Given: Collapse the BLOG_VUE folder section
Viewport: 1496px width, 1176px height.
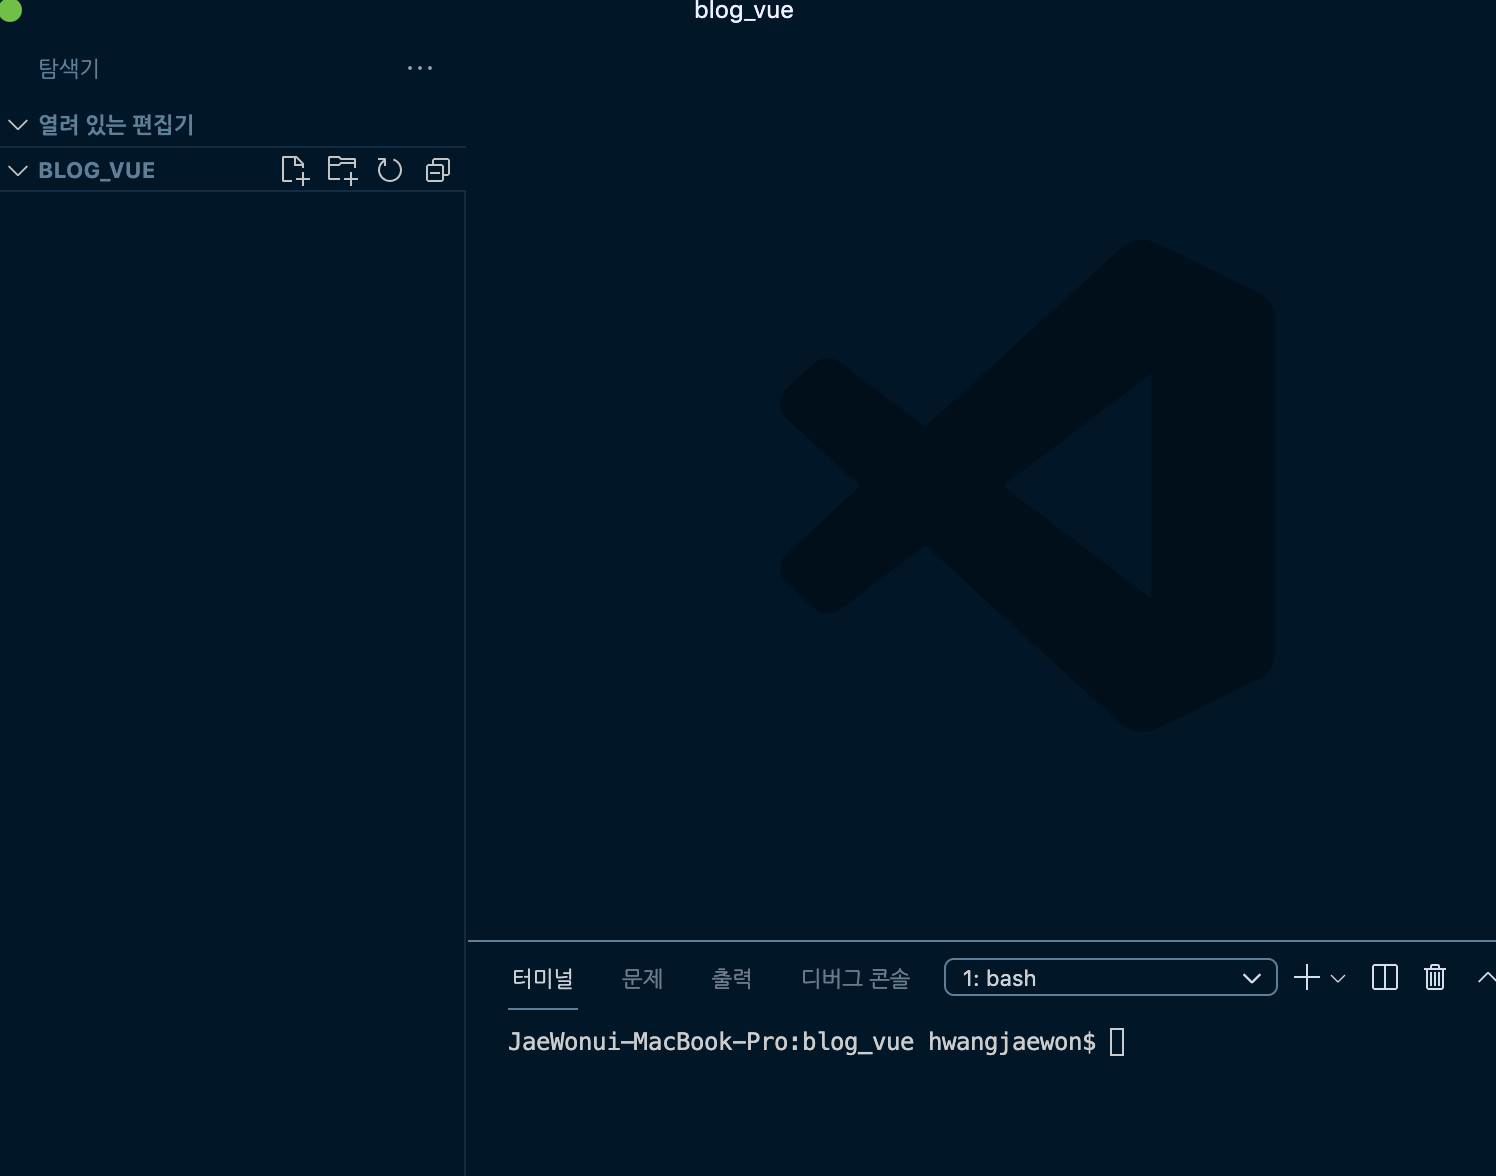Looking at the screenshot, I should click(x=18, y=170).
